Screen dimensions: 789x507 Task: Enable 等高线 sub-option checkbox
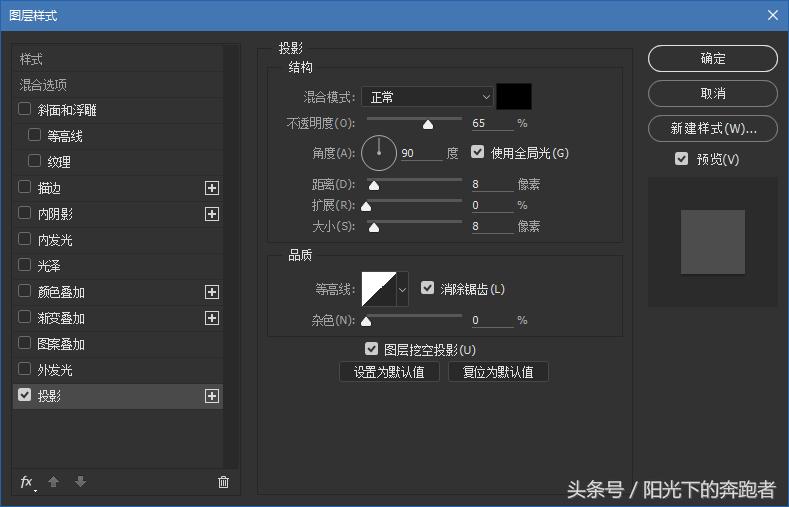[x=34, y=135]
